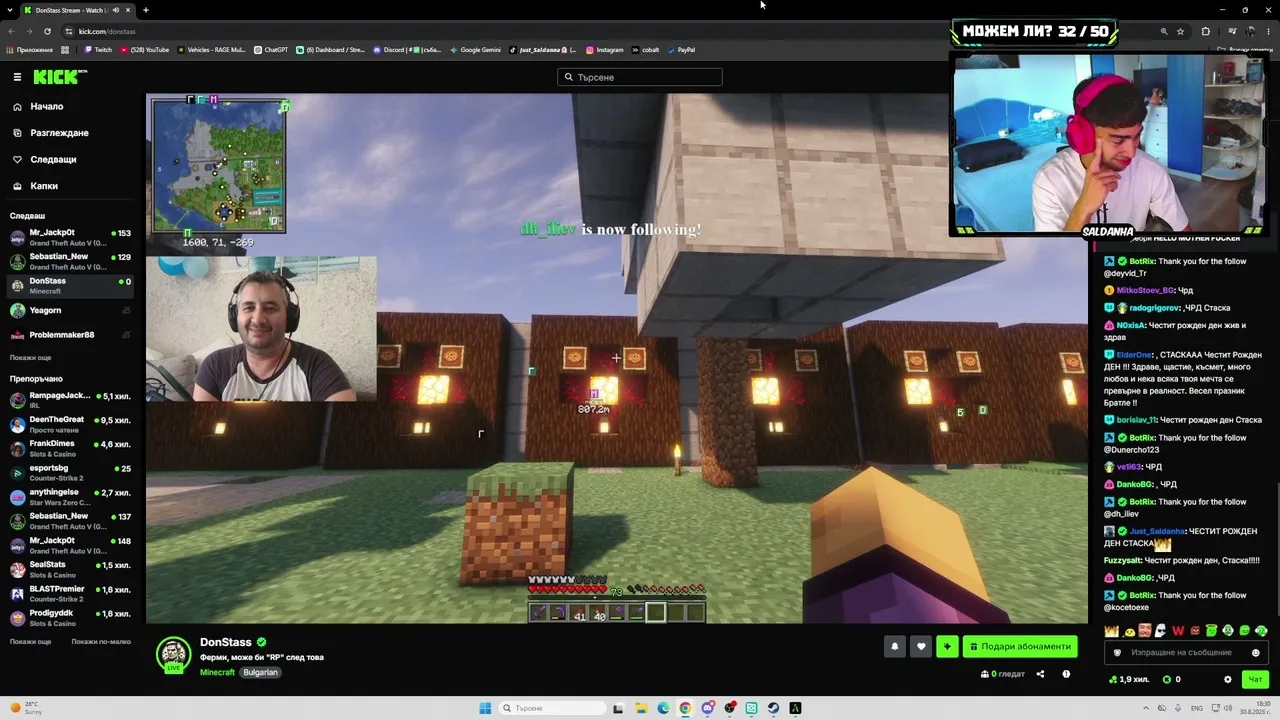The width and height of the screenshot is (1280, 720).
Task: Expand followed list with Покажи още
Action: tap(30, 357)
